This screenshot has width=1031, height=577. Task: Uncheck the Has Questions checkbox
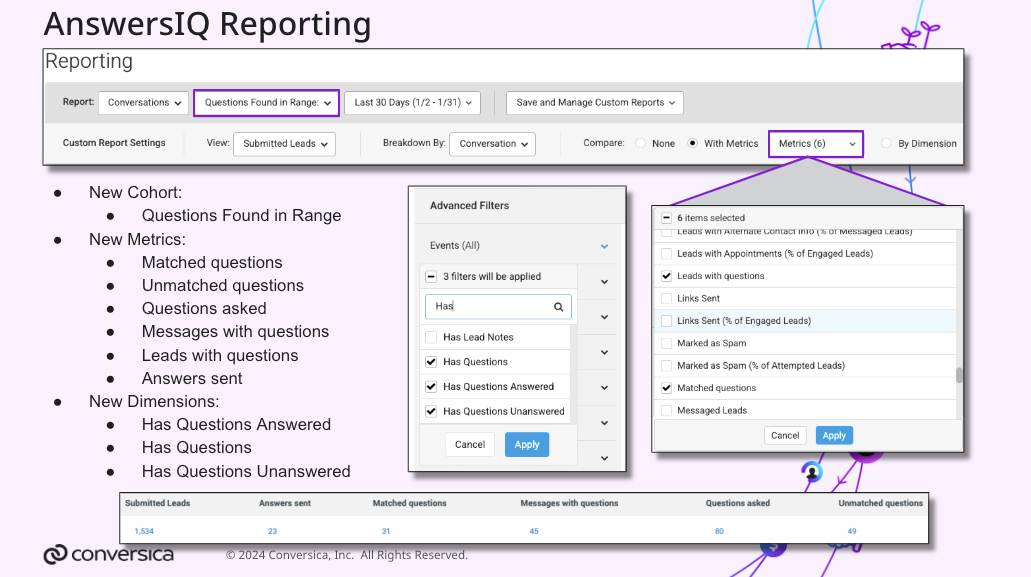click(431, 362)
